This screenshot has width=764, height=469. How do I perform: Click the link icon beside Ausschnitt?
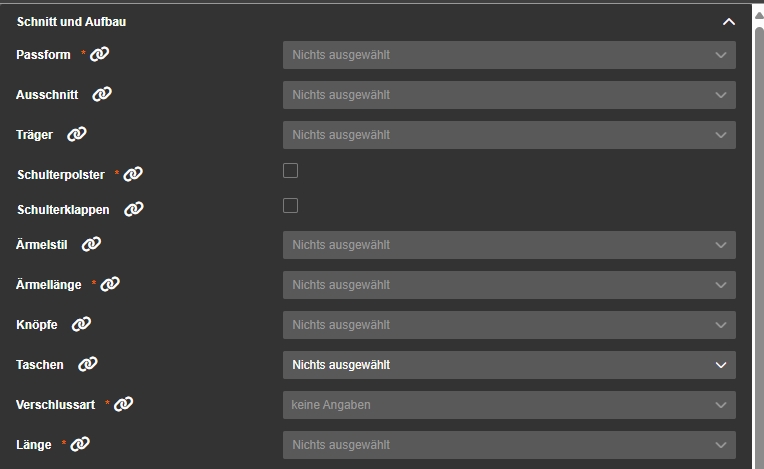pos(102,95)
